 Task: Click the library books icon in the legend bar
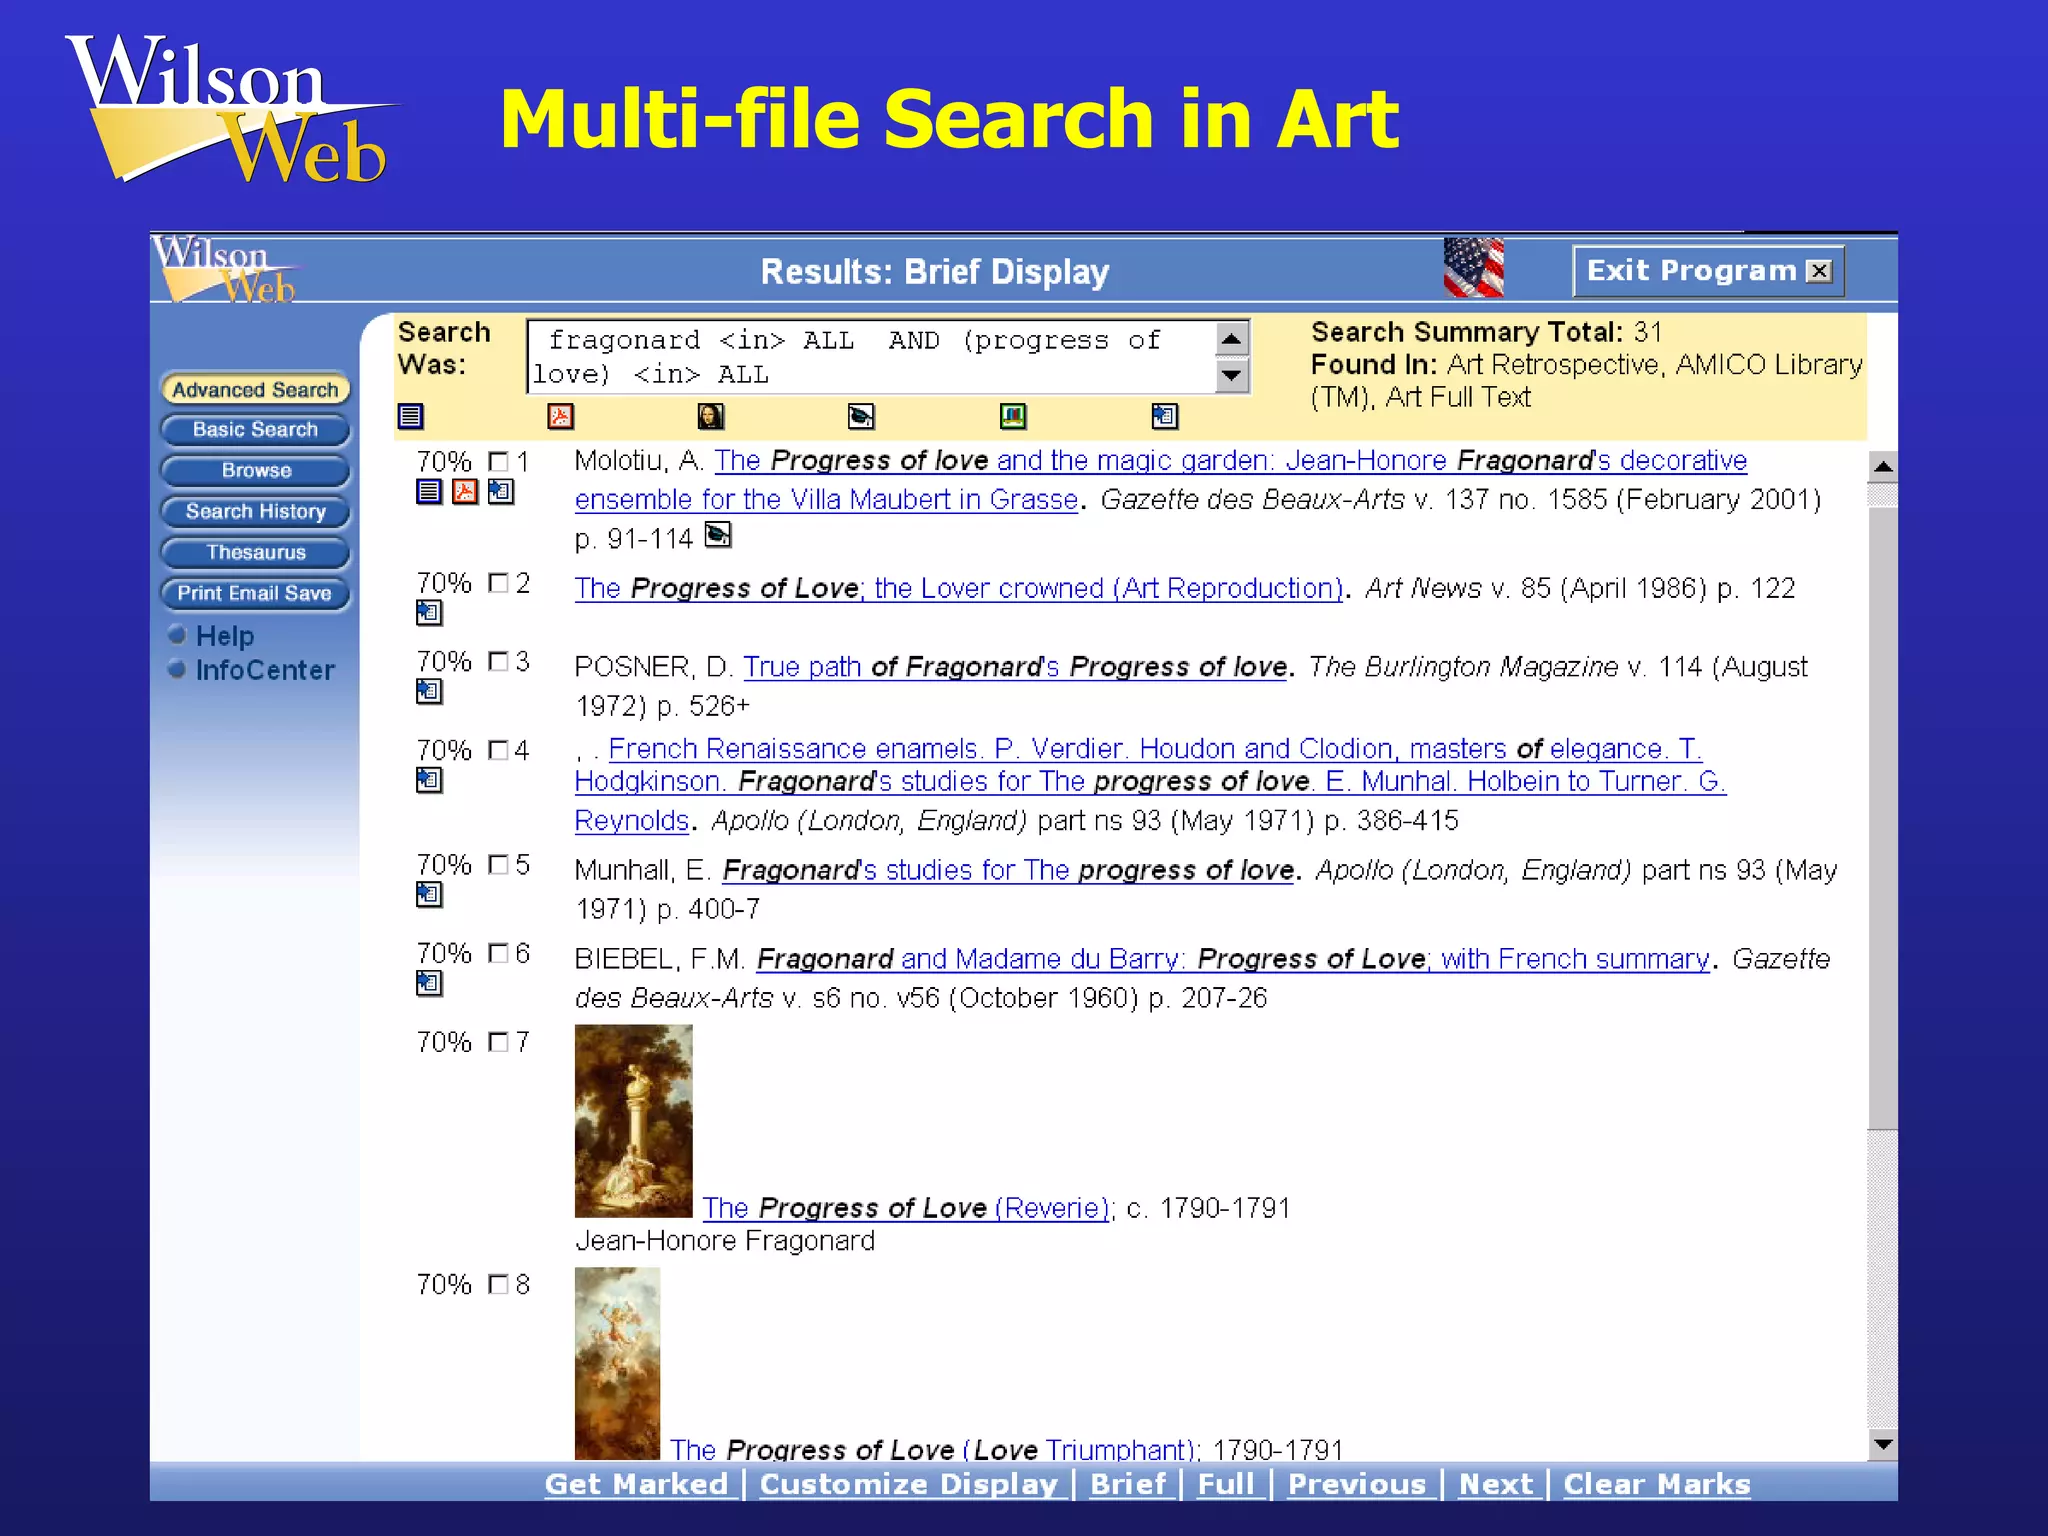(x=1013, y=416)
